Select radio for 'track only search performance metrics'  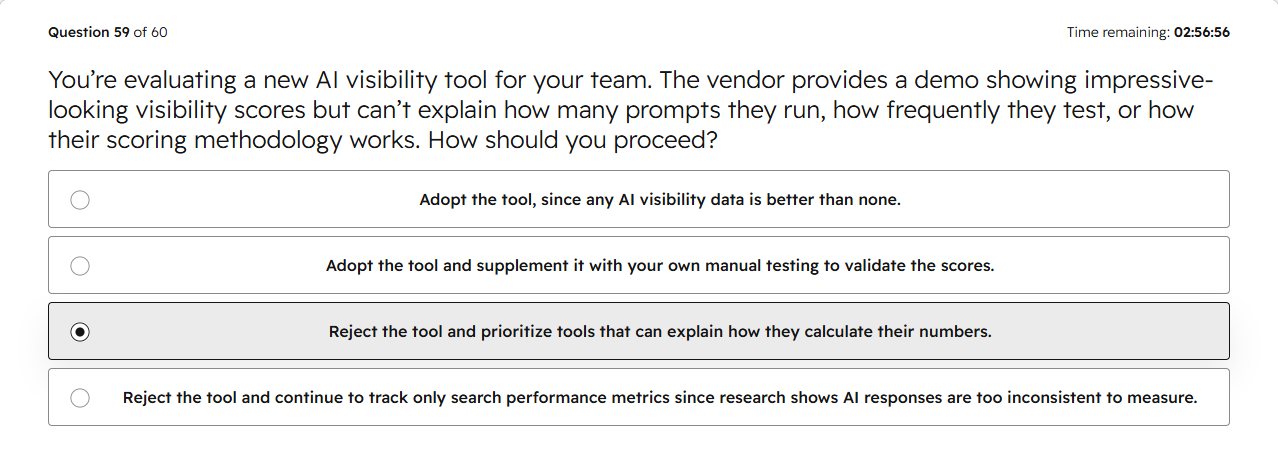point(80,398)
